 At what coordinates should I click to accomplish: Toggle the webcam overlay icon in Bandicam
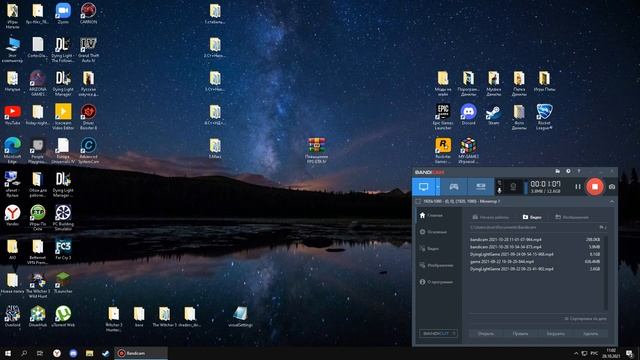(x=513, y=187)
